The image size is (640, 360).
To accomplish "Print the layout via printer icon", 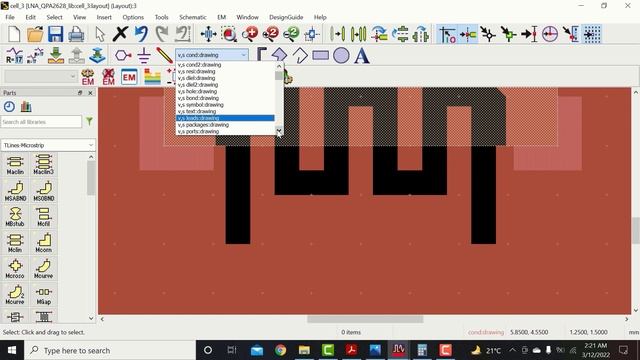I will (76, 34).
